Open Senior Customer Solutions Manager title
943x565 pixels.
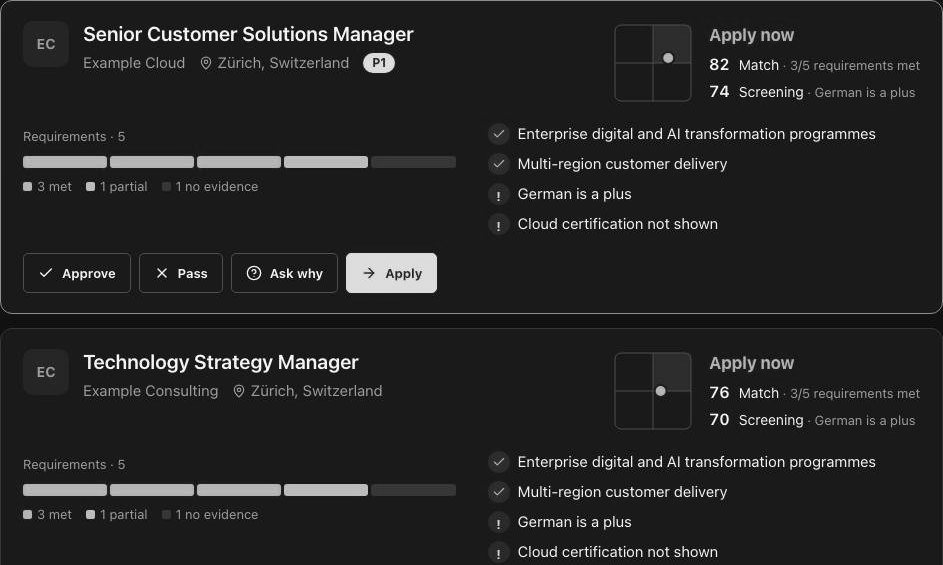(248, 34)
